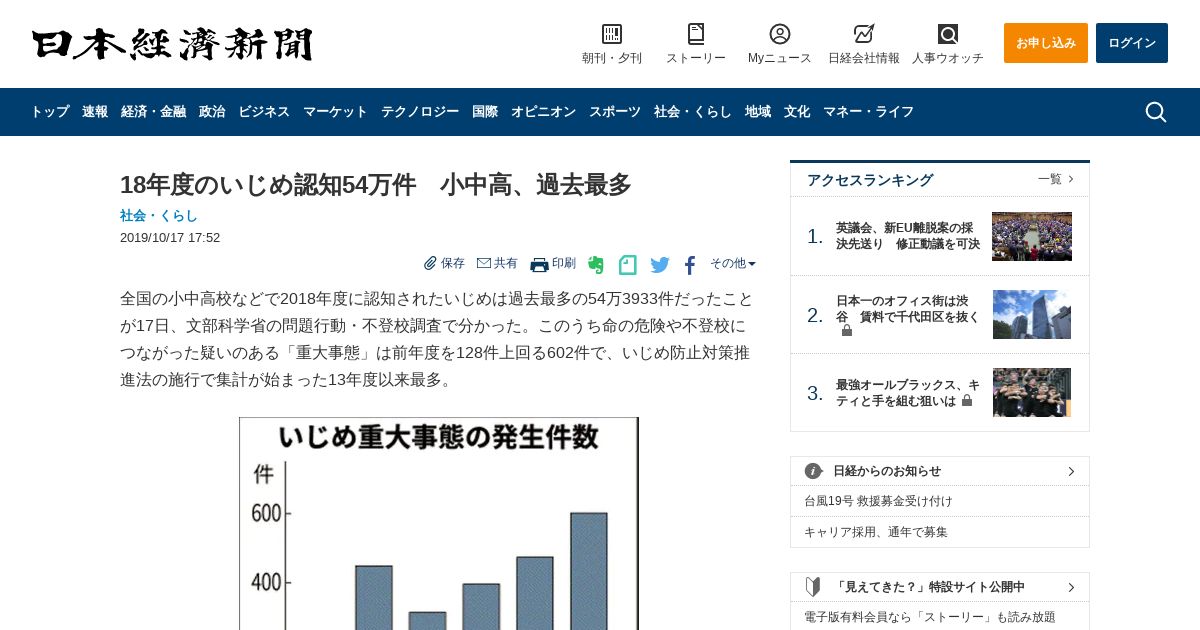The width and height of the screenshot is (1200, 630).
Task: Open the 文化 section
Action: [797, 112]
